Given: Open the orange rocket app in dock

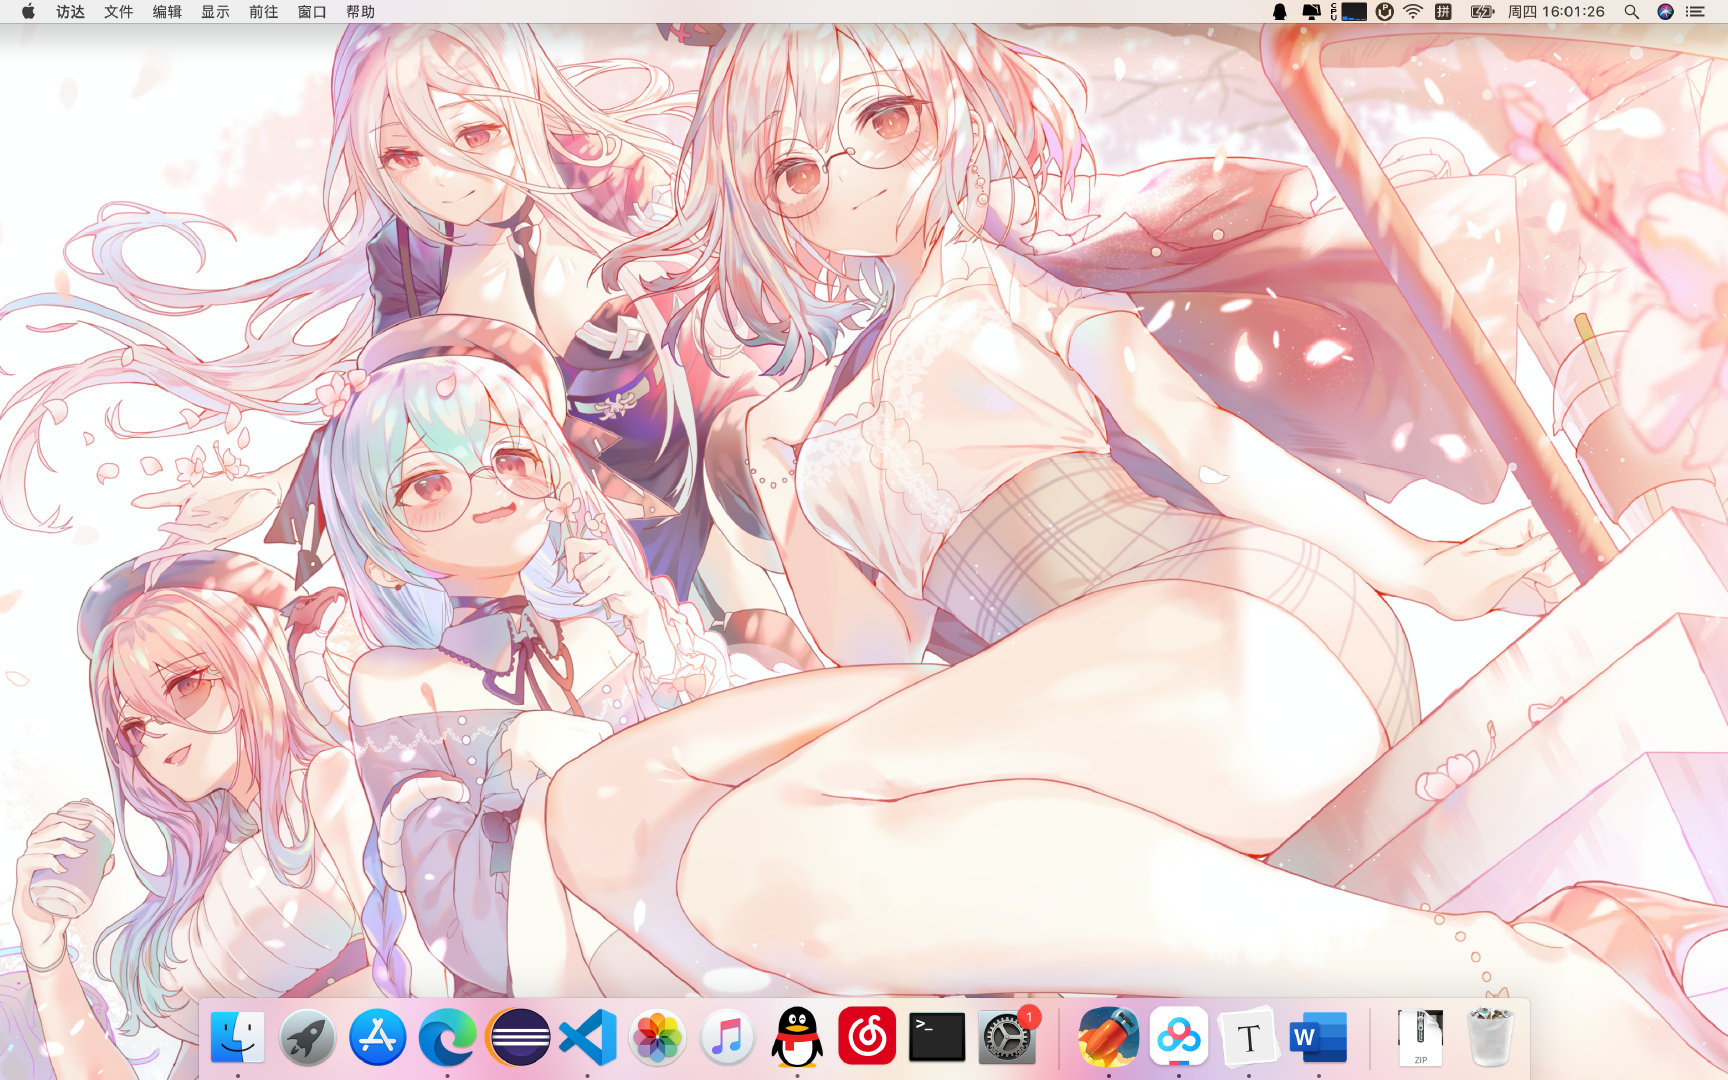Looking at the screenshot, I should pos(1109,1037).
